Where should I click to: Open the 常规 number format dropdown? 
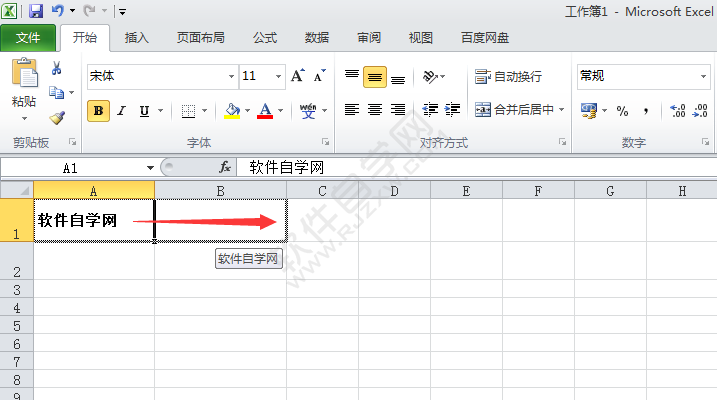pos(703,76)
